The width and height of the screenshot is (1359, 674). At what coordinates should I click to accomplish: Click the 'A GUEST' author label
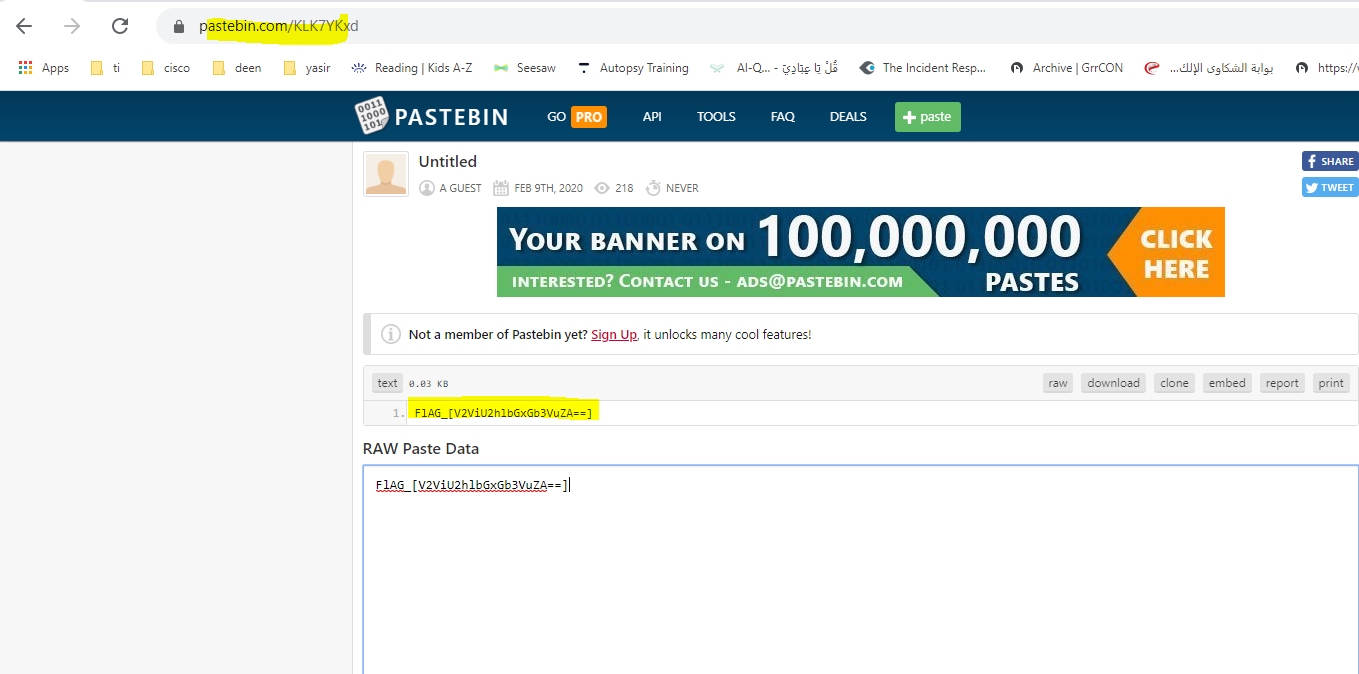[x=460, y=188]
